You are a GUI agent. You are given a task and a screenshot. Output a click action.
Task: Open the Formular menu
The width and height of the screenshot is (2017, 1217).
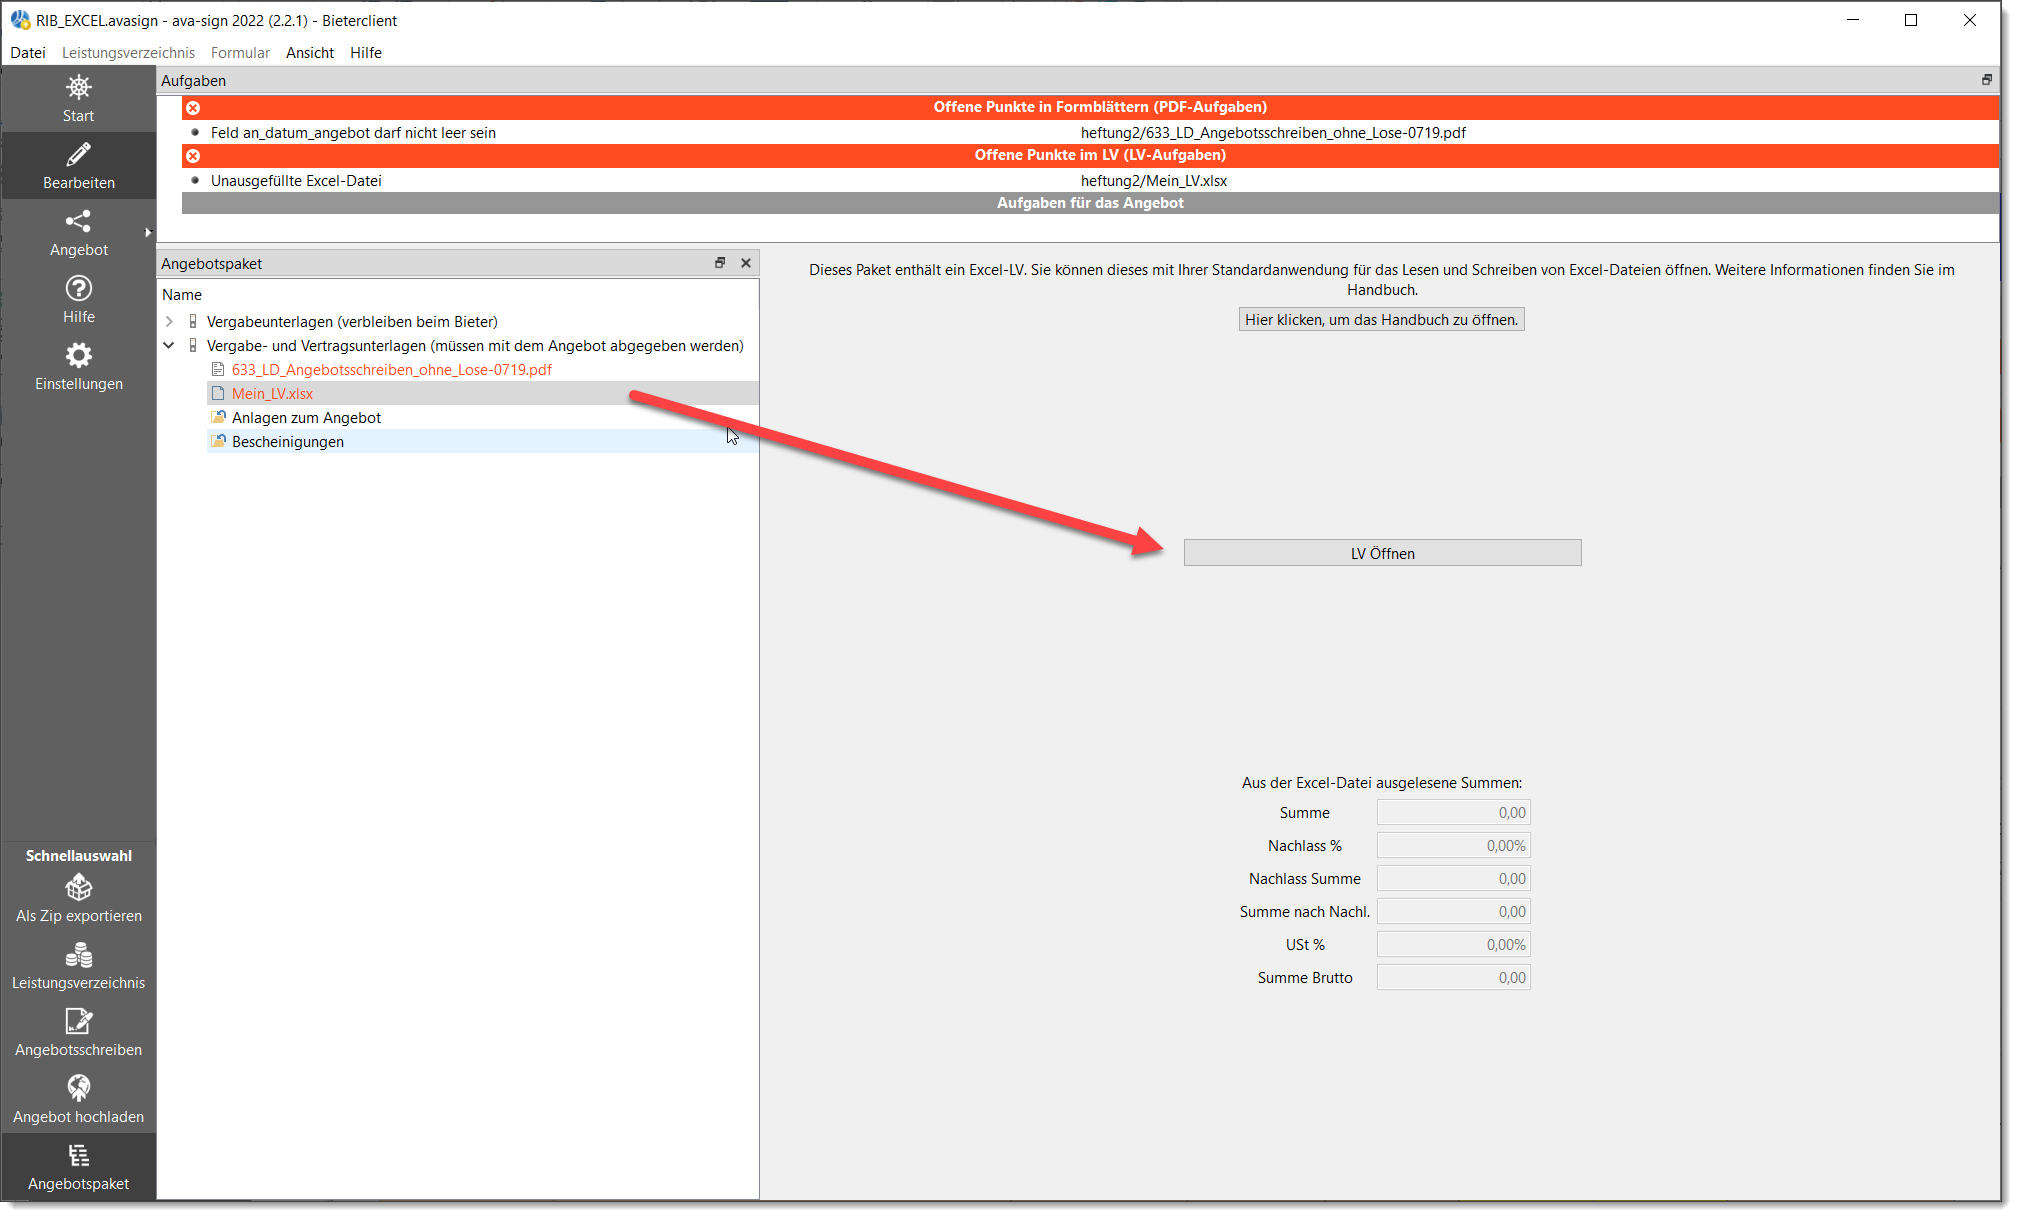(x=240, y=53)
